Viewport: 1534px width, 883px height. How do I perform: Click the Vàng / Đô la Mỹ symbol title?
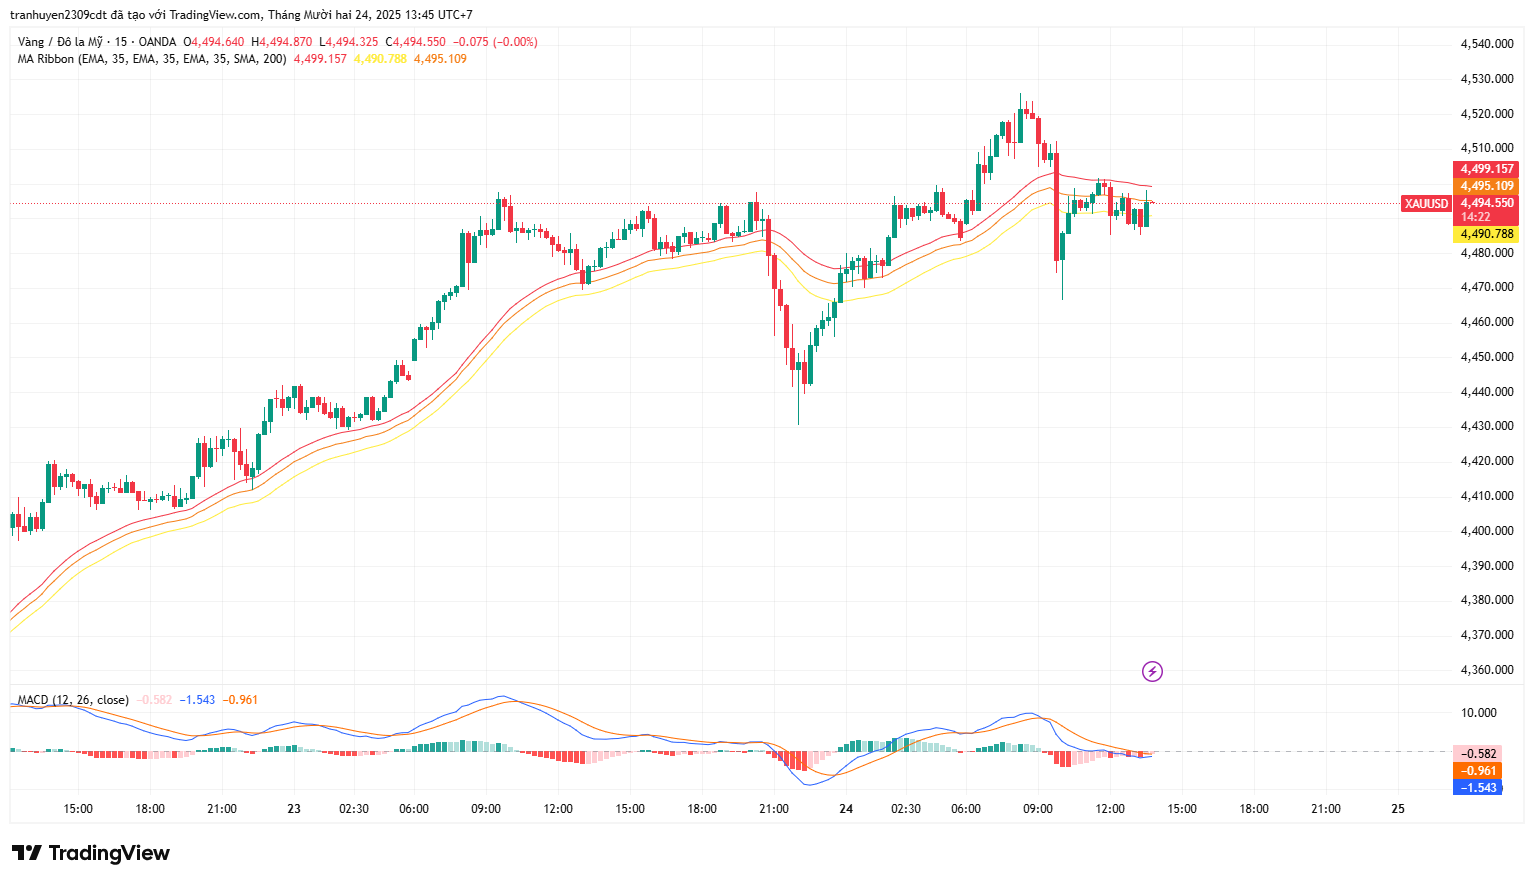click(61, 42)
